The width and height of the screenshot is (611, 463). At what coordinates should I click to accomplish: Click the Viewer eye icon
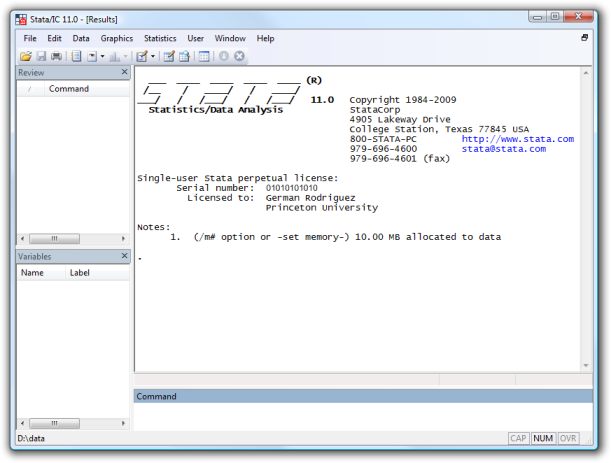tap(92, 57)
